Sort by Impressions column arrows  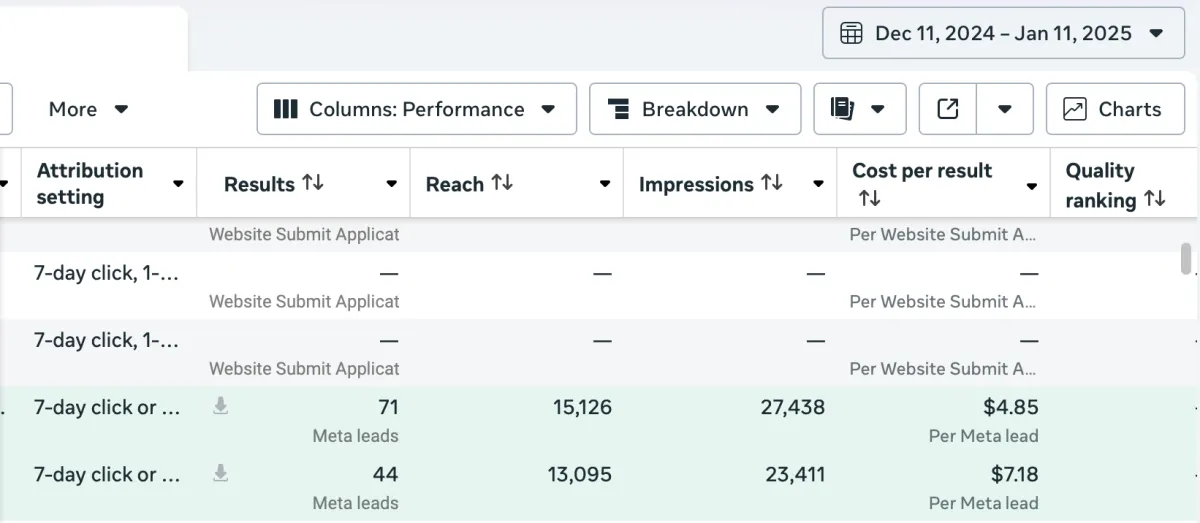point(771,183)
